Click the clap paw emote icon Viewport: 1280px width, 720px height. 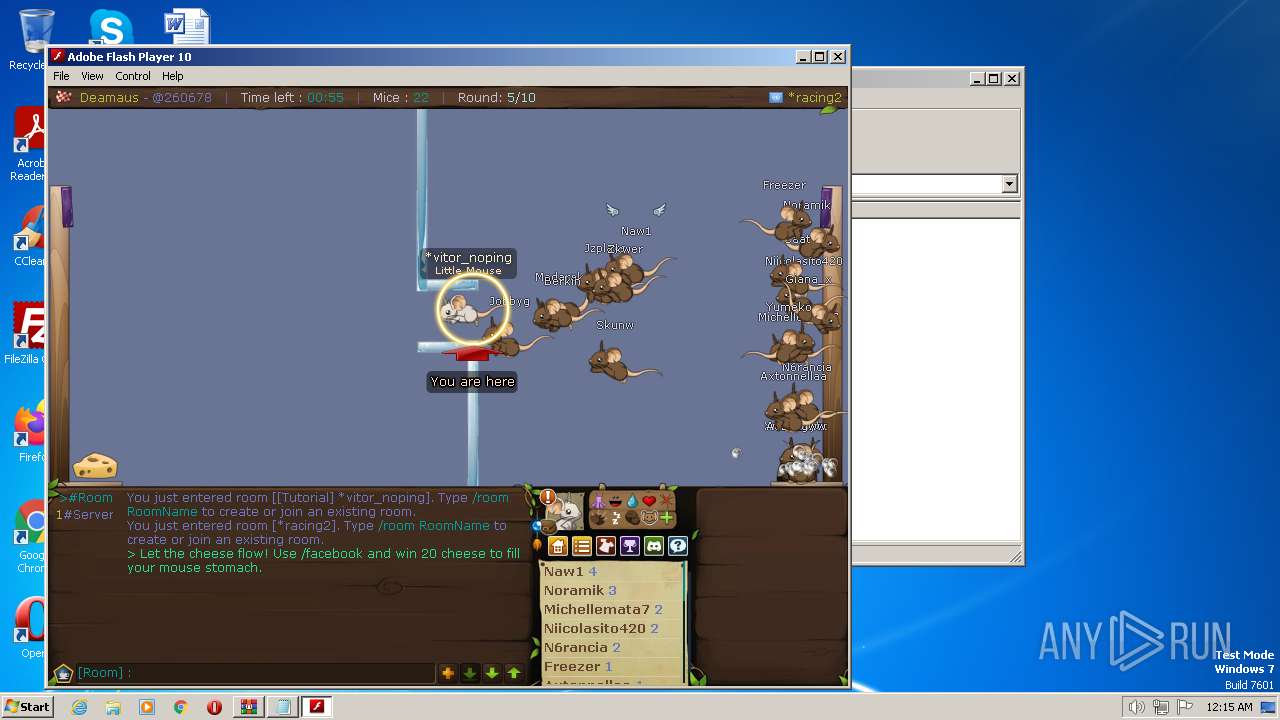point(598,518)
